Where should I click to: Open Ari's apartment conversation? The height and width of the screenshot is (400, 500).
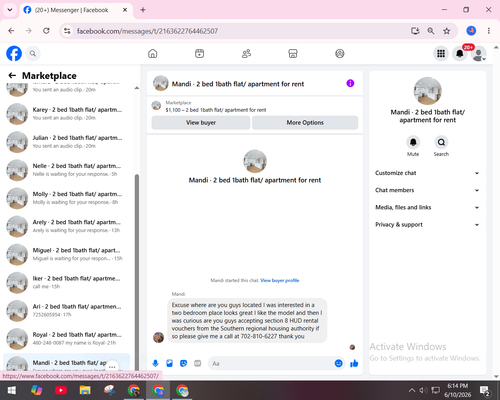pyautogui.click(x=67, y=310)
